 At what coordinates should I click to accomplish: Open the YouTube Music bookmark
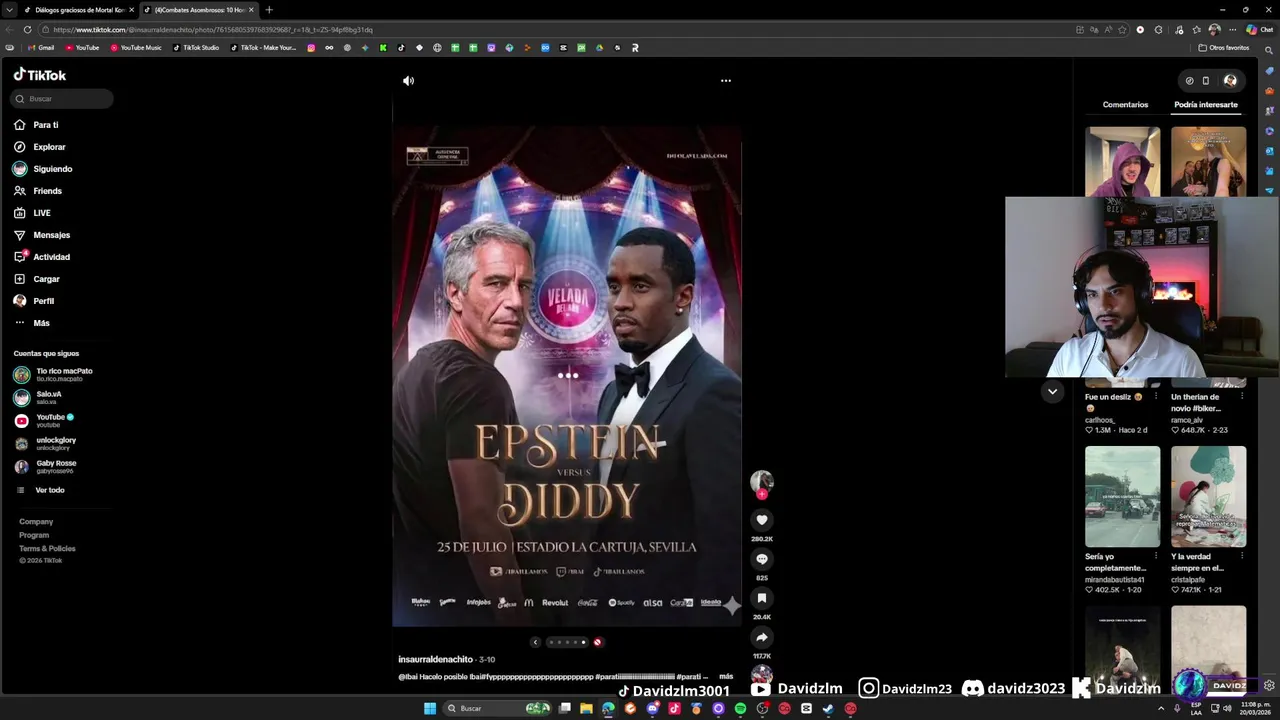tap(136, 48)
